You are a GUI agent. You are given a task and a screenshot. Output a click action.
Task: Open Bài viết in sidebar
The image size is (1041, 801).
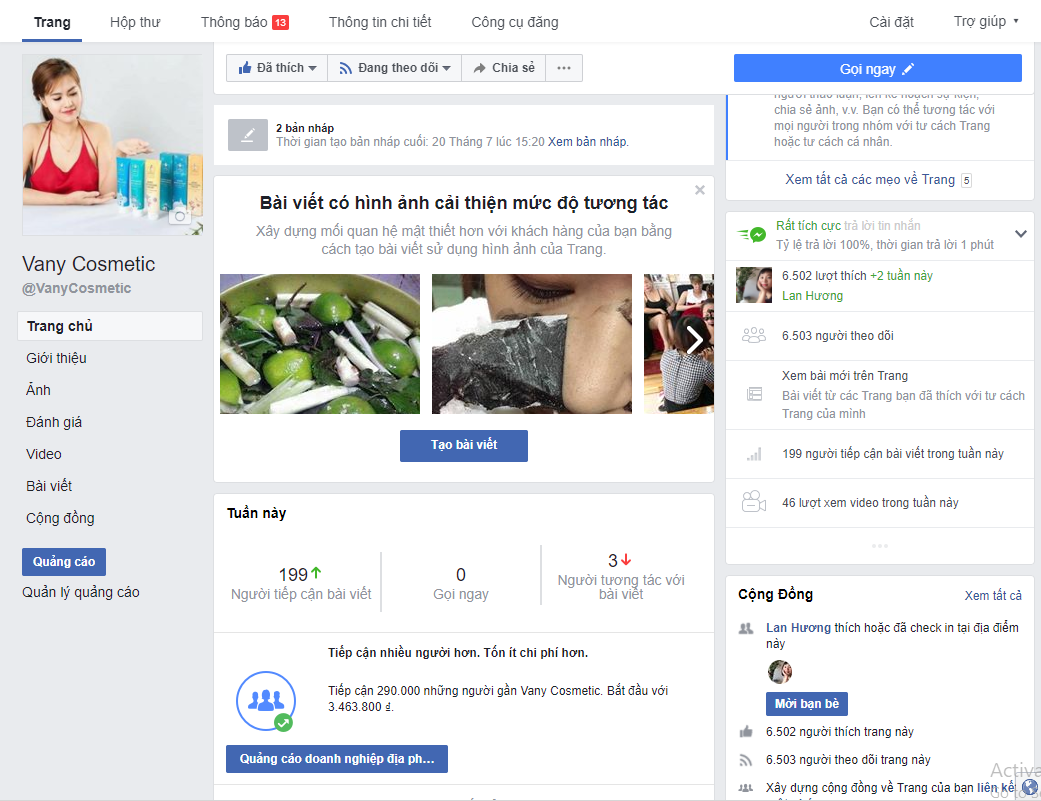pyautogui.click(x=49, y=486)
